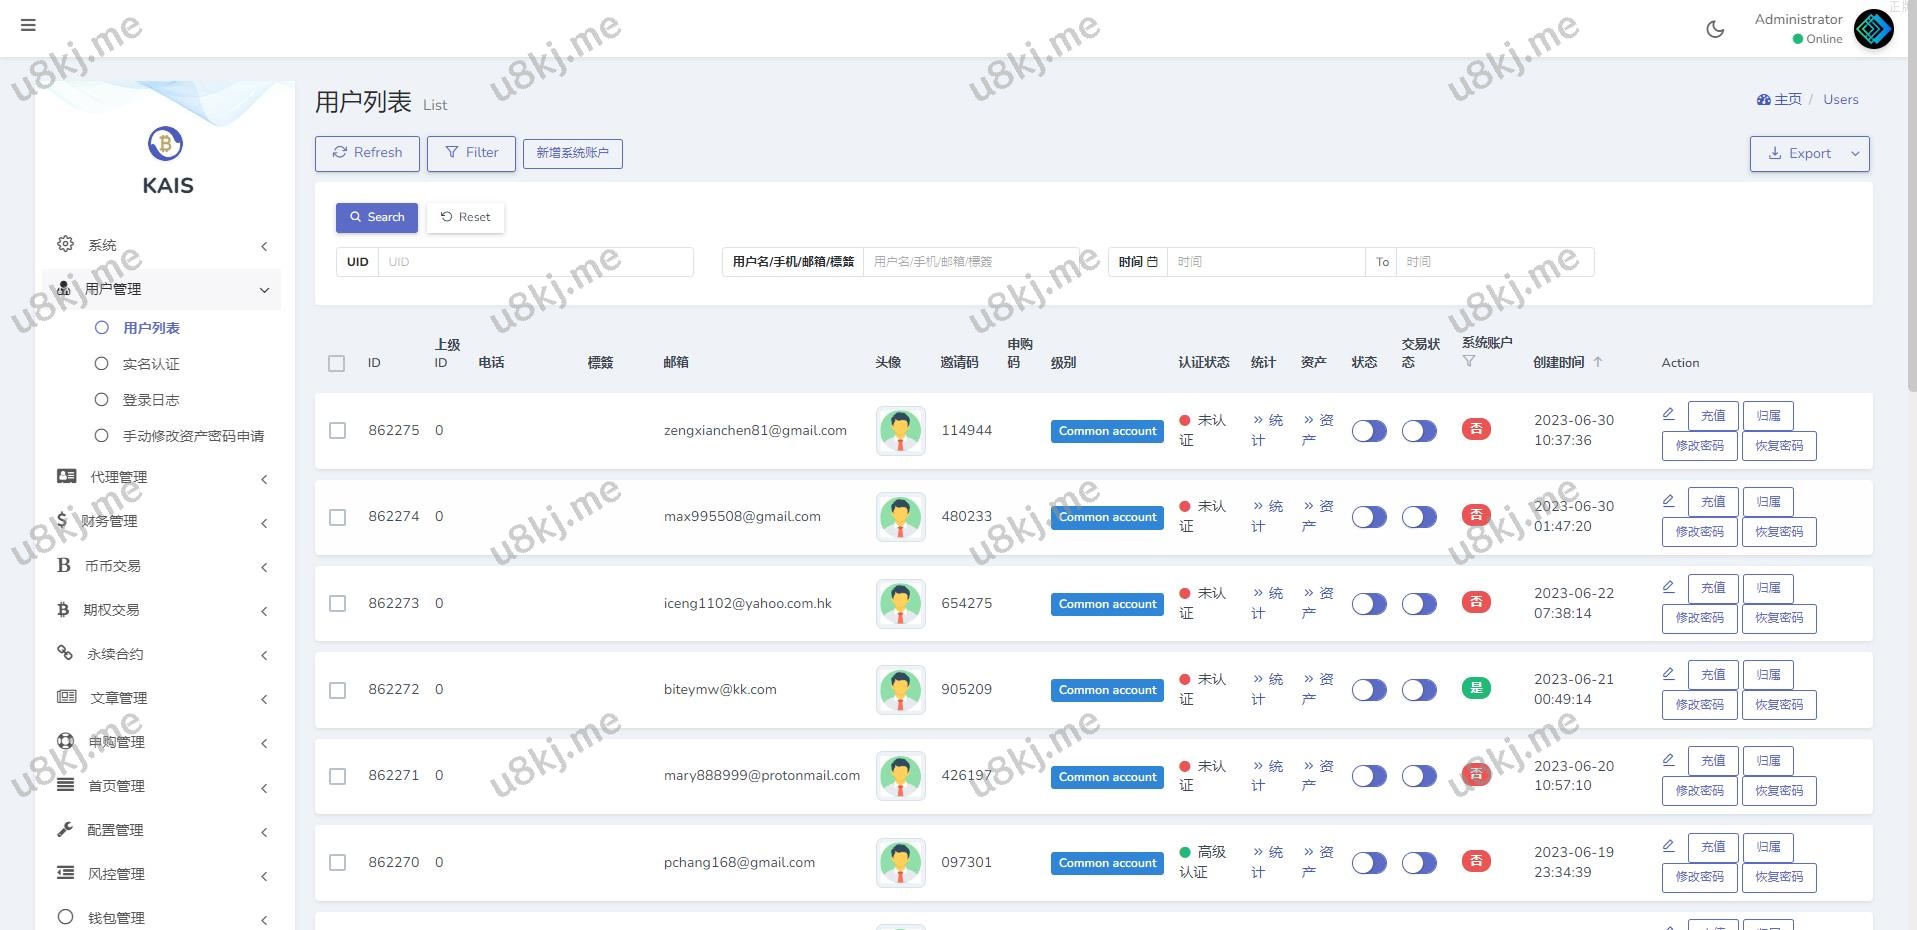Toggle dark mode moon icon
Viewport: 1917px width, 930px height.
(x=1715, y=29)
